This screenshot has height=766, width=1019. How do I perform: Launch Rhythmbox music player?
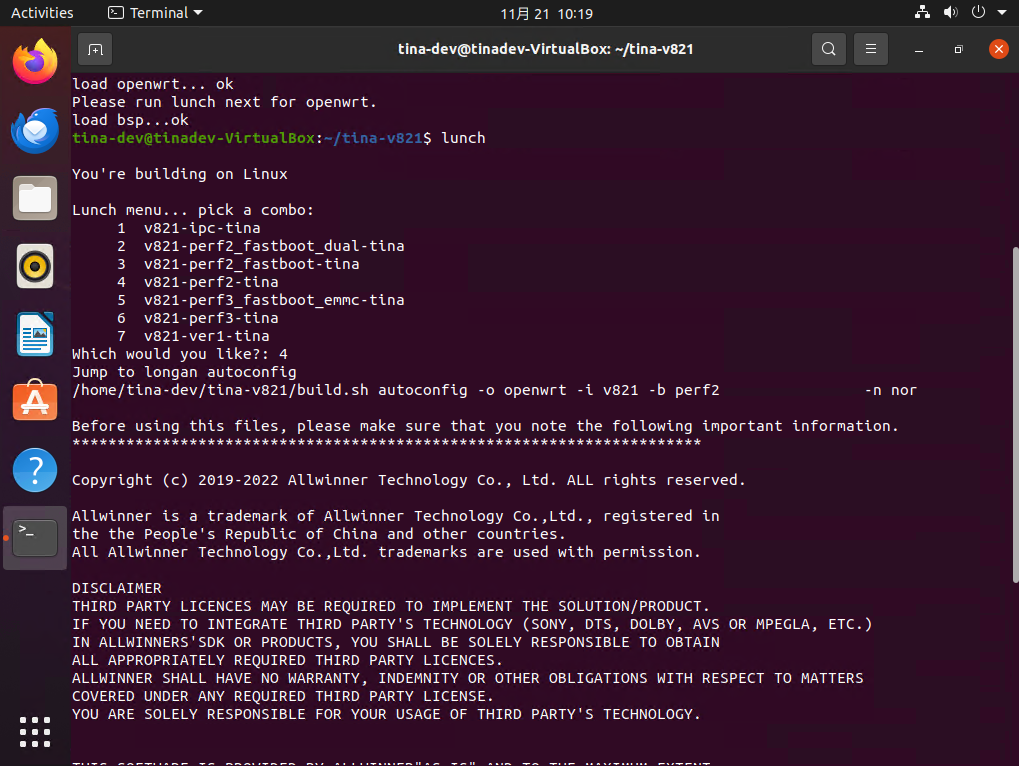[35, 266]
